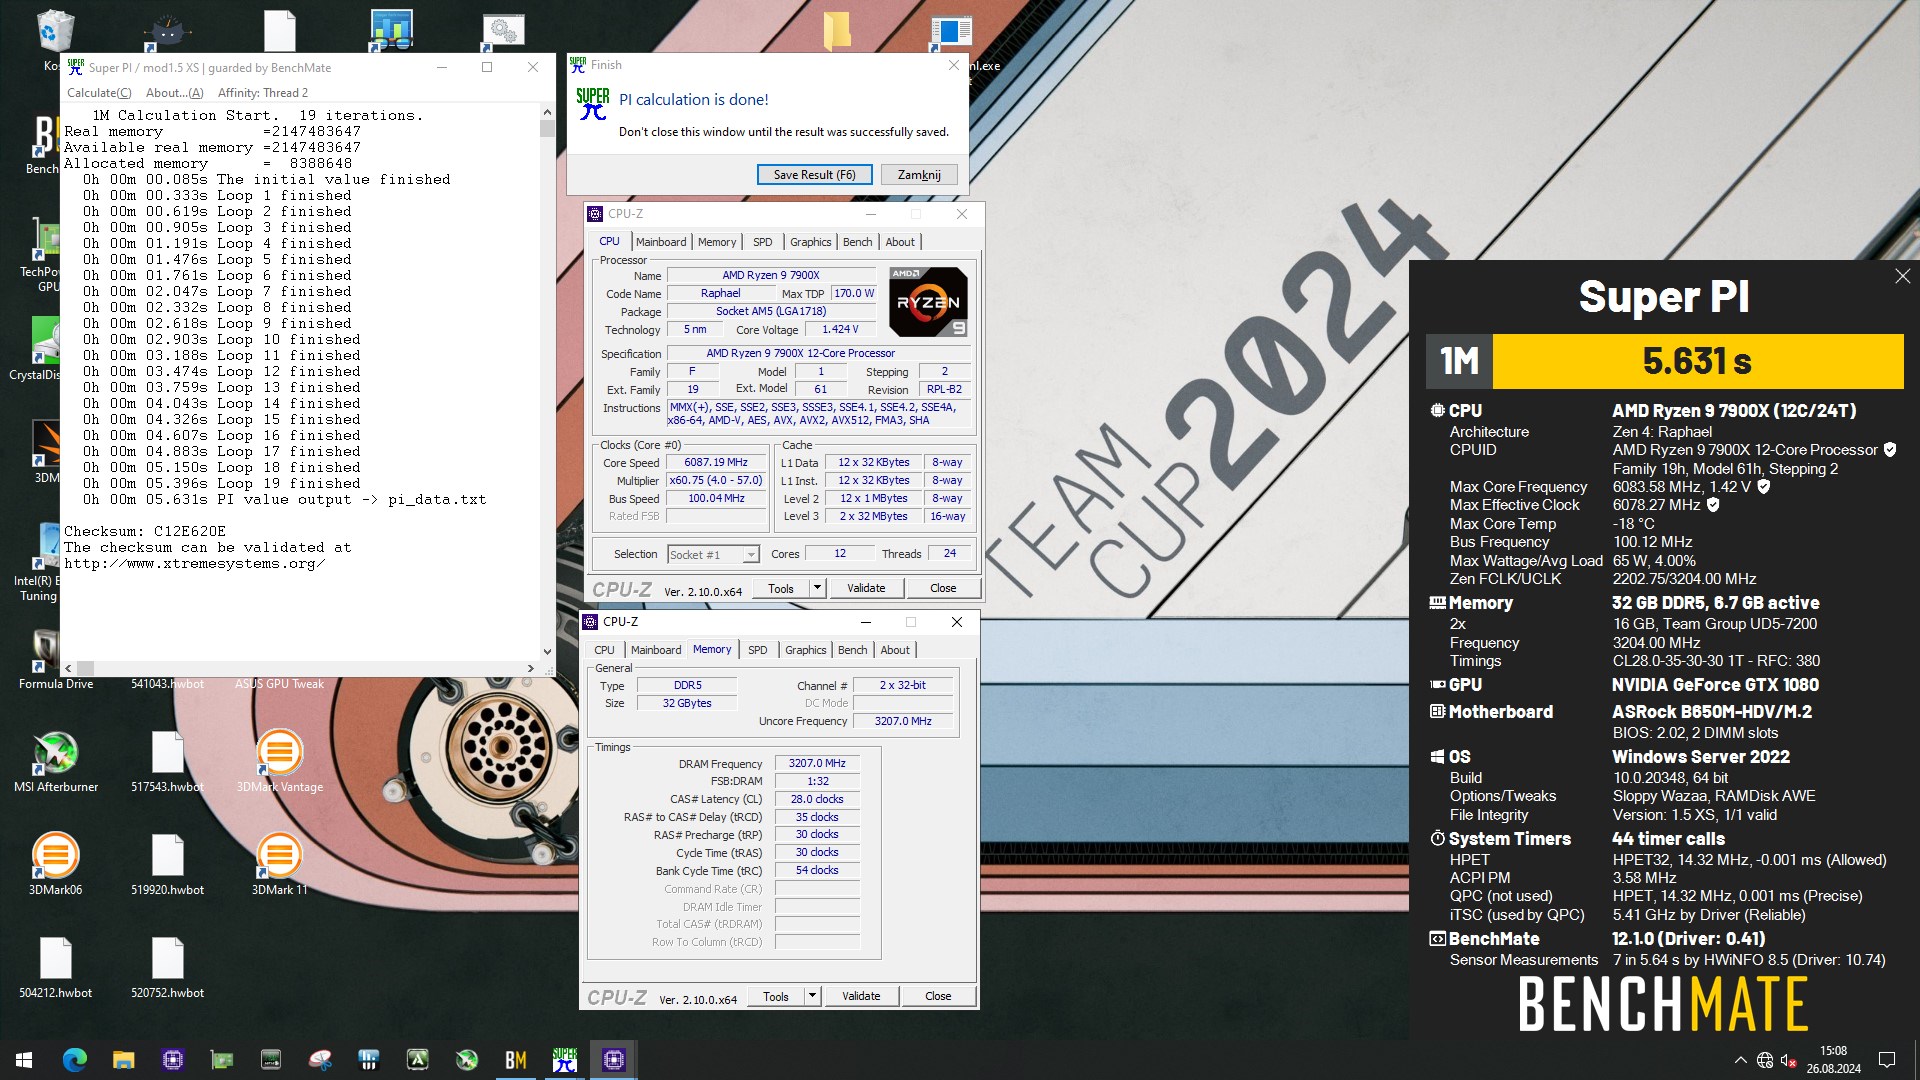Open the Tools dropdown arrow in the lower CPU-Z window
The width and height of the screenshot is (1920, 1080).
(x=813, y=996)
